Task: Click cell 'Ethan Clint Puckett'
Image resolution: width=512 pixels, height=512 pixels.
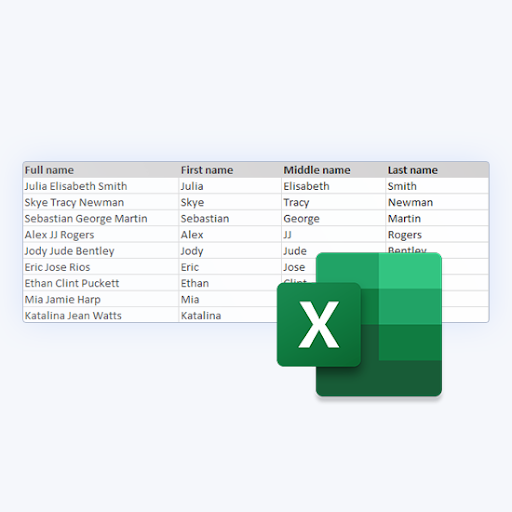Action: click(101, 283)
